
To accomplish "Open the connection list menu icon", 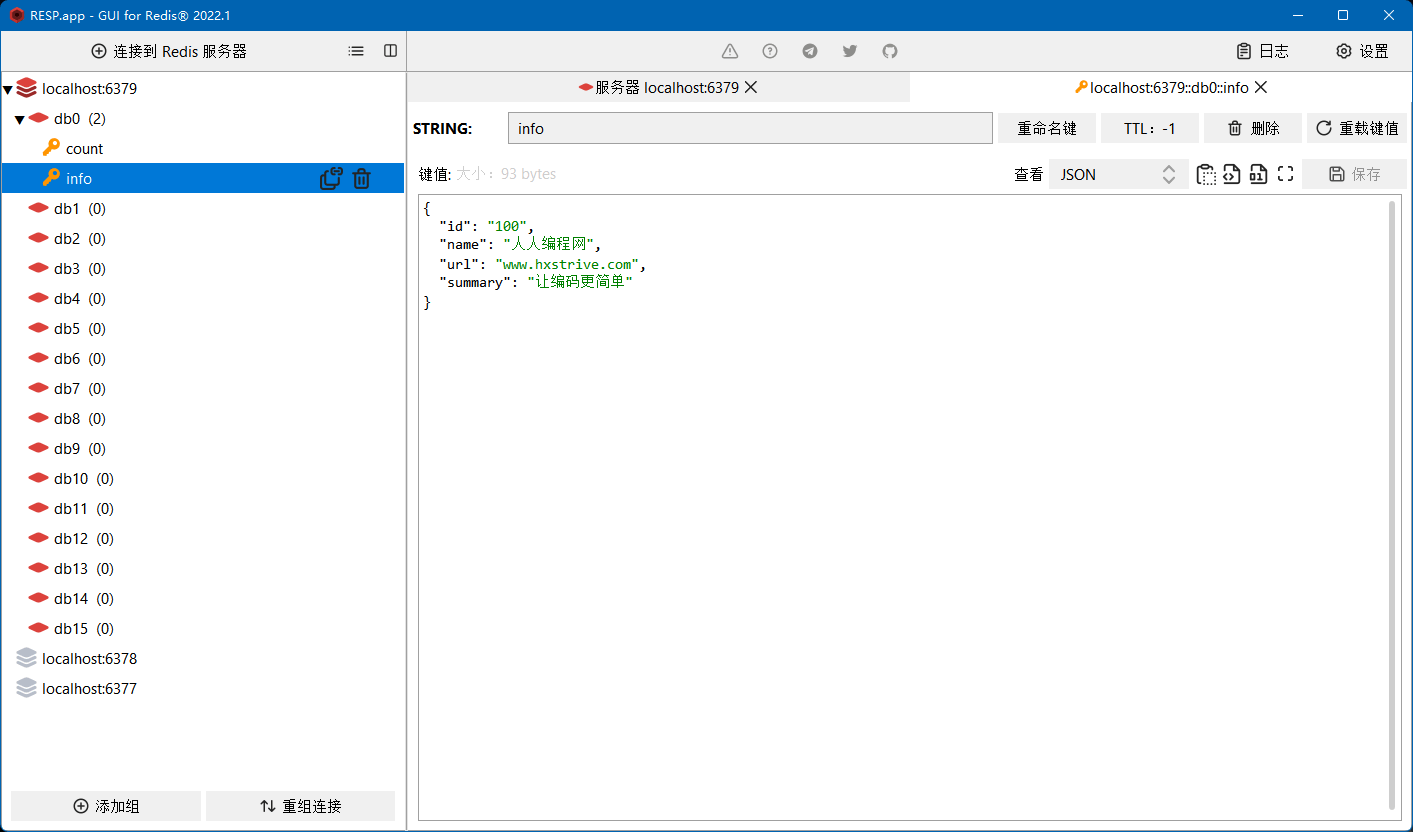I will coord(356,51).
